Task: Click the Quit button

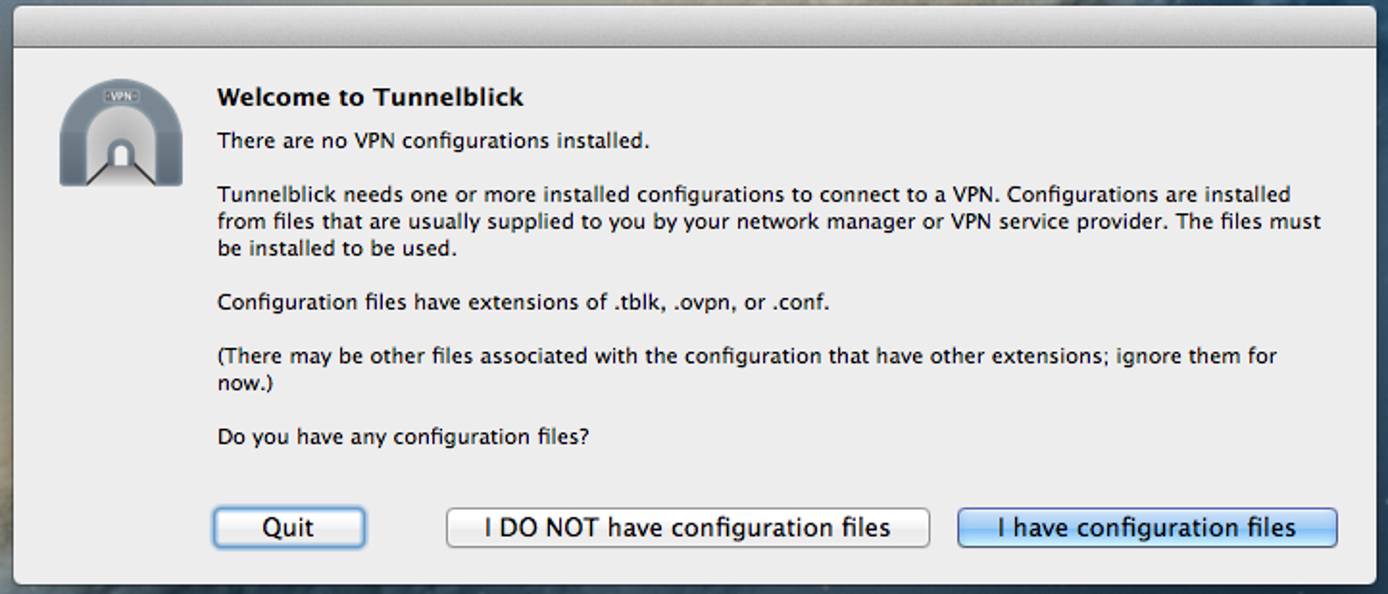Action: tap(287, 527)
